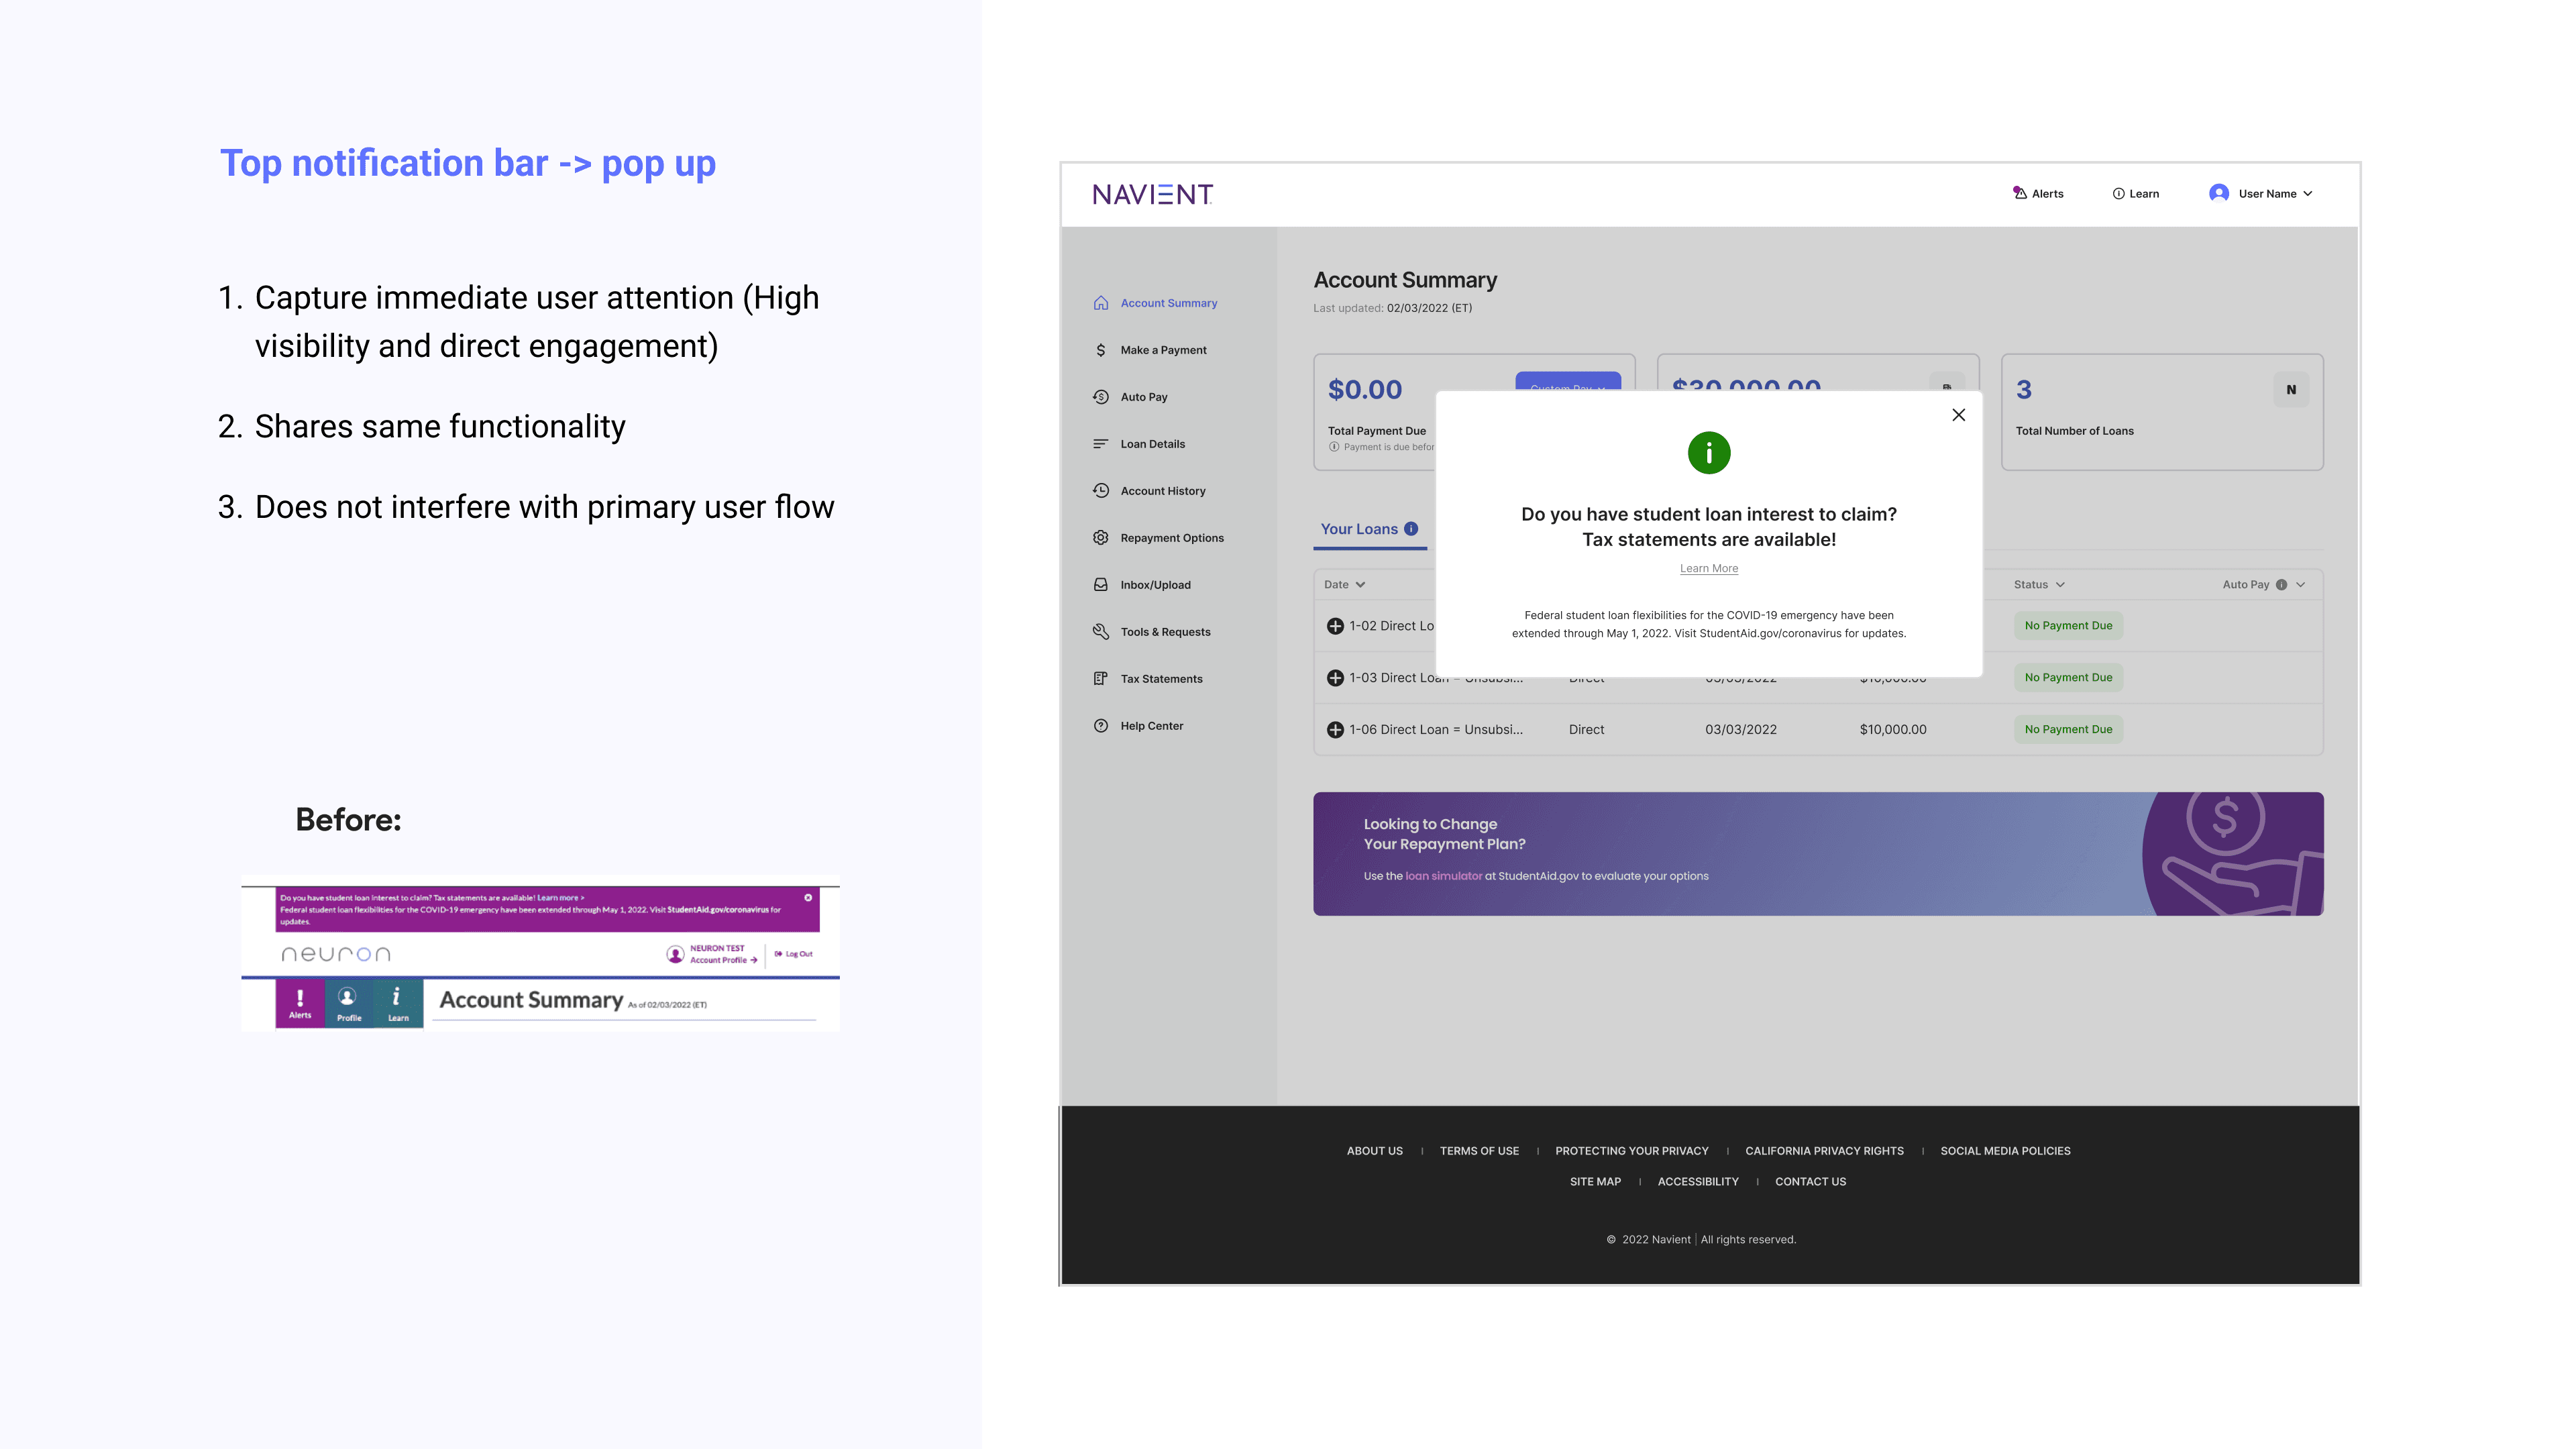This screenshot has height=1449, width=2576.
Task: Open the Accessibility footer link
Action: coord(1698,1182)
